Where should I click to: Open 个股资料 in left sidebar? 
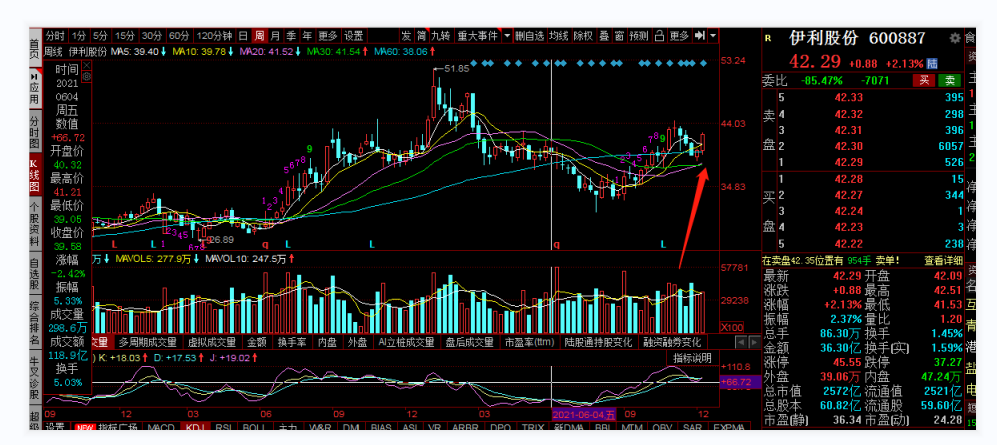[35, 222]
